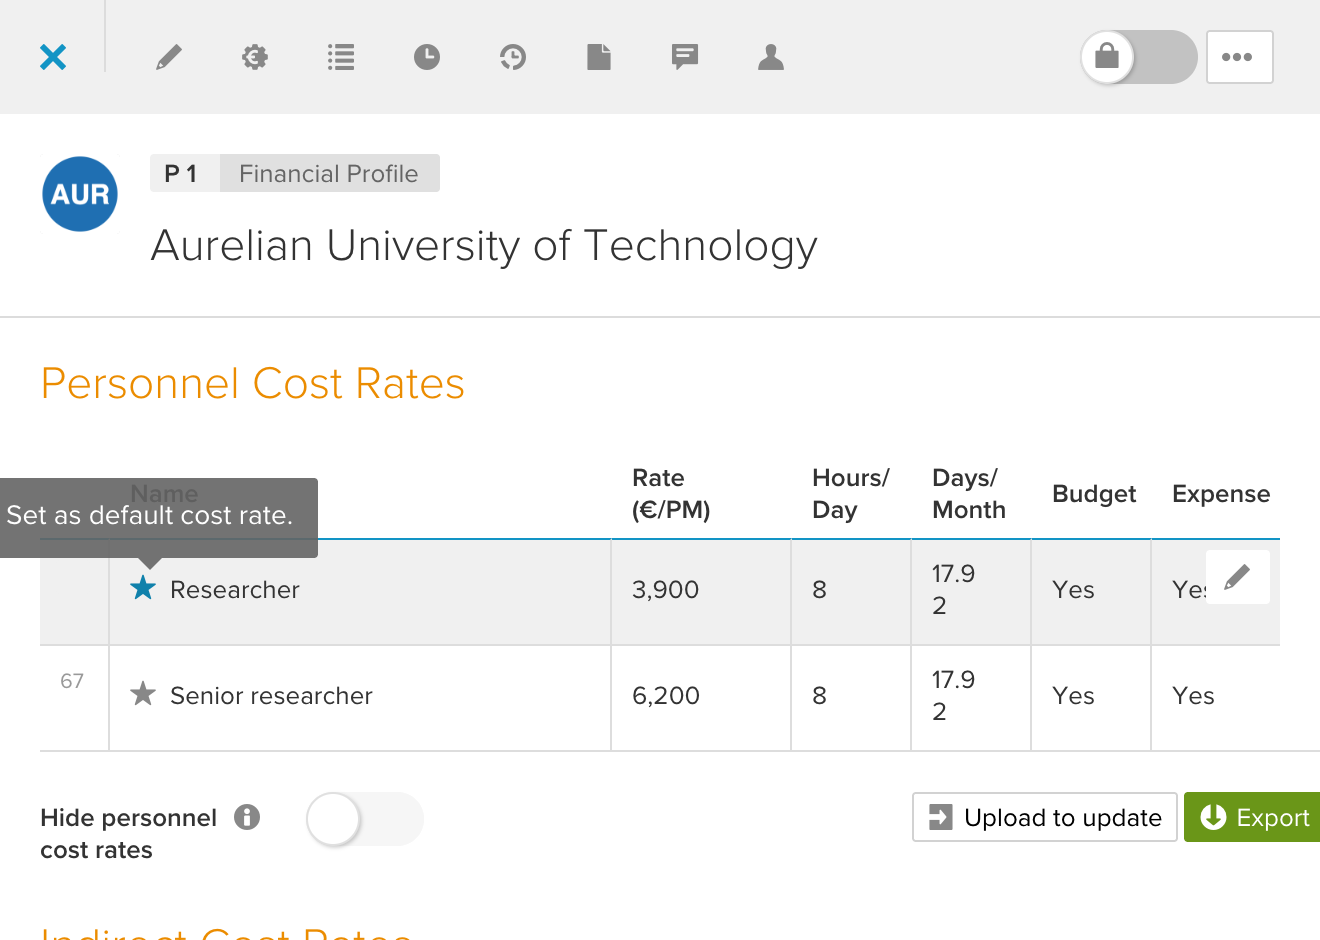Open the history clock icon

pyautogui.click(x=513, y=57)
